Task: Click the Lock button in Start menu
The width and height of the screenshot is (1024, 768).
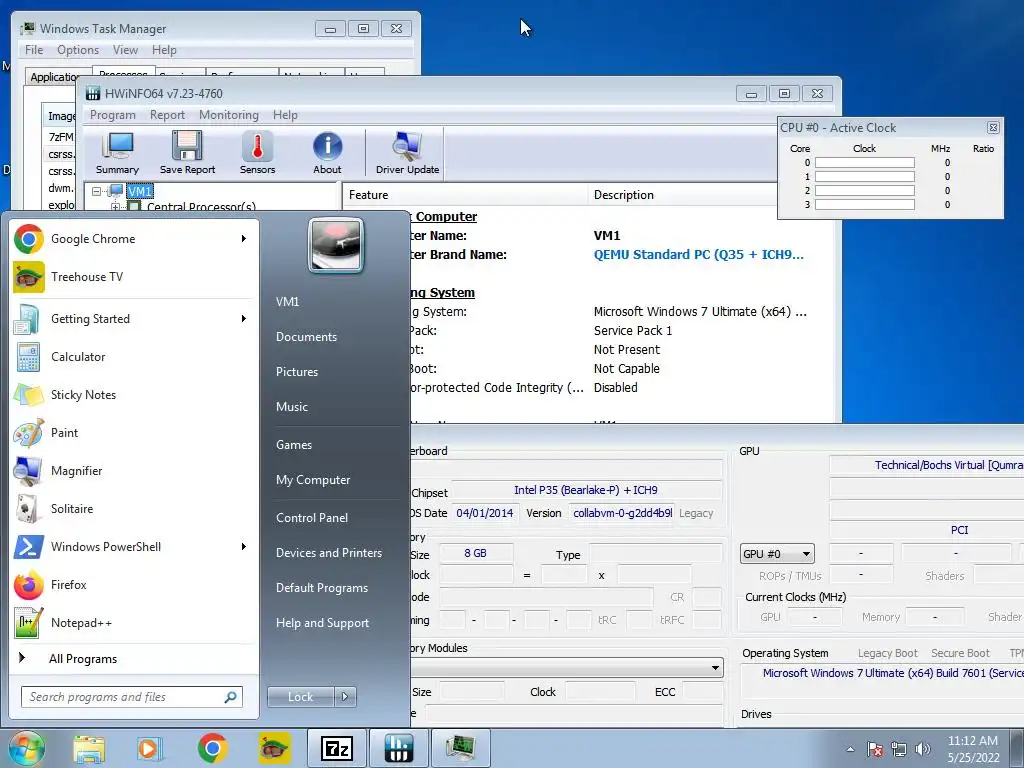Action: pyautogui.click(x=300, y=697)
